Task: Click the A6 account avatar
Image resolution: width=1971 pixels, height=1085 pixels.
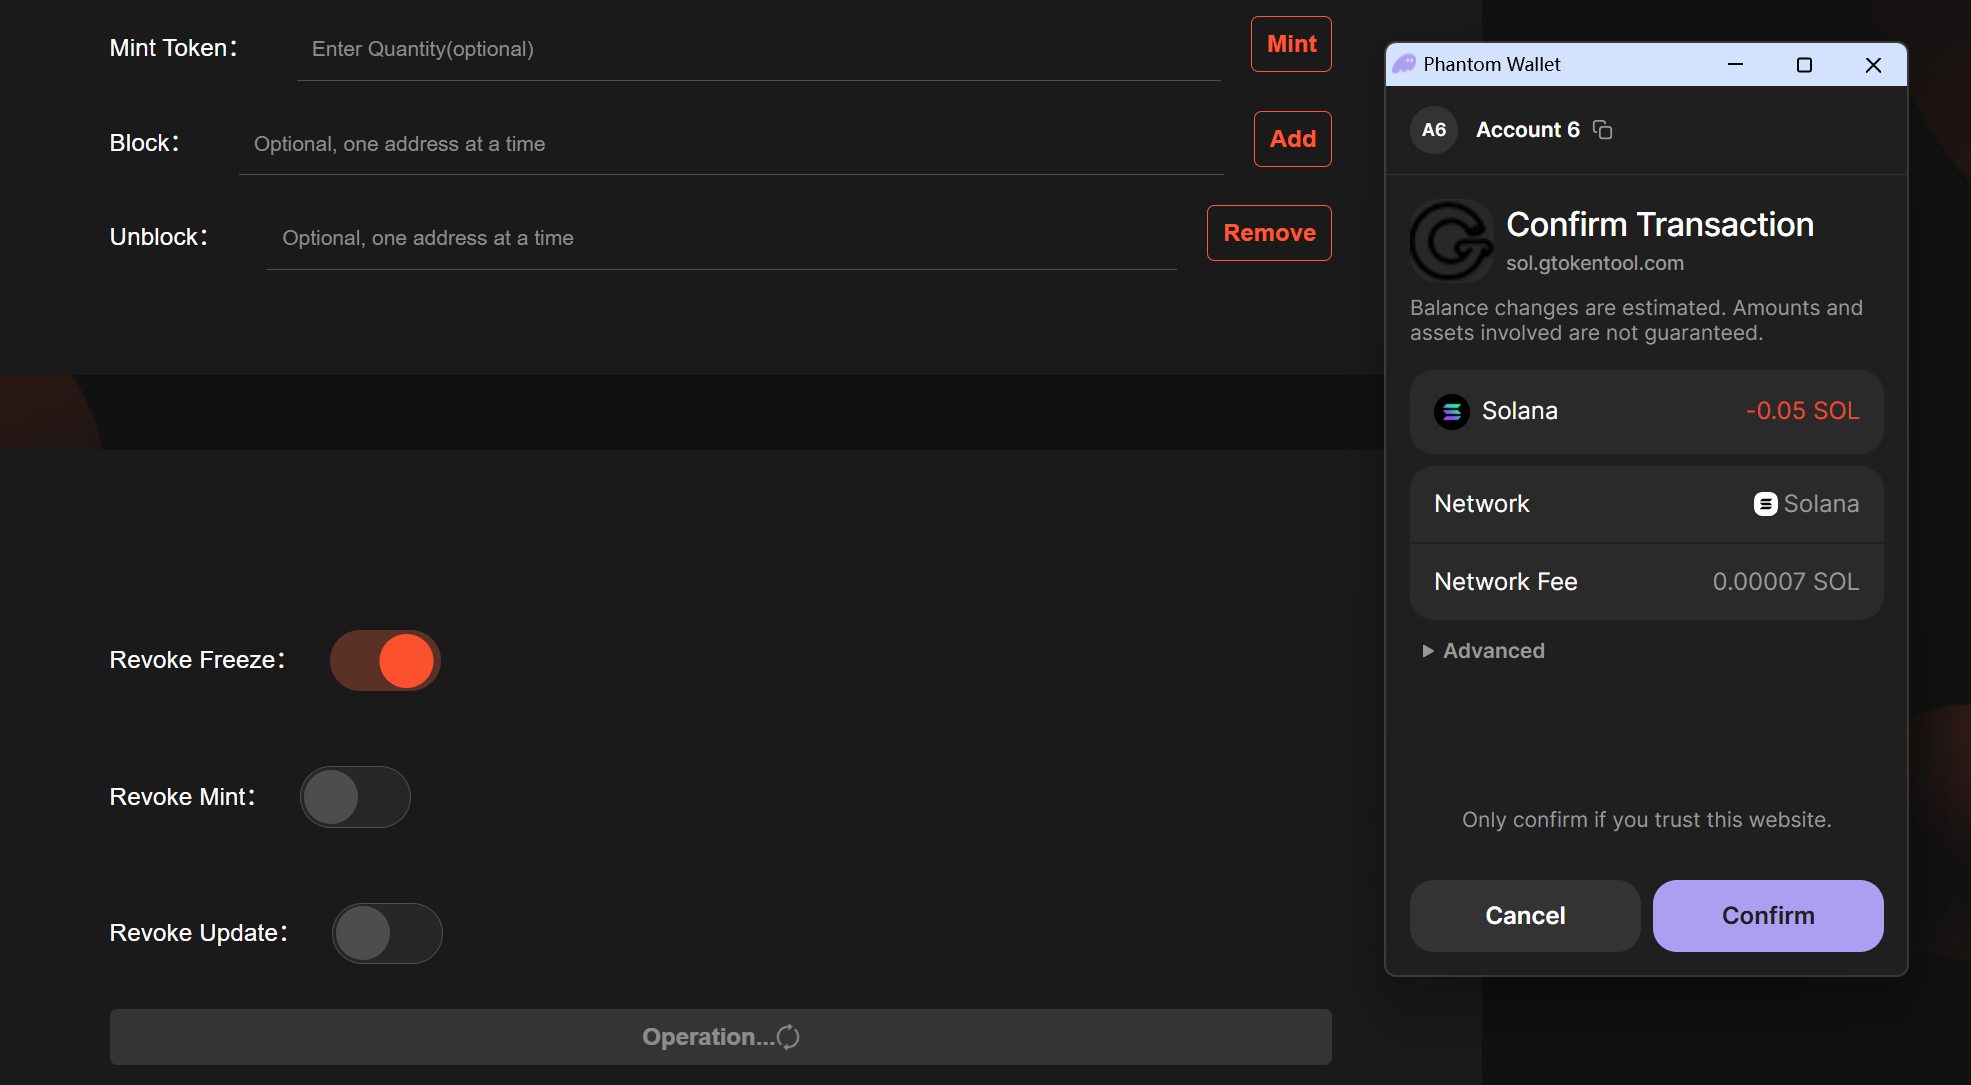Action: tap(1434, 130)
